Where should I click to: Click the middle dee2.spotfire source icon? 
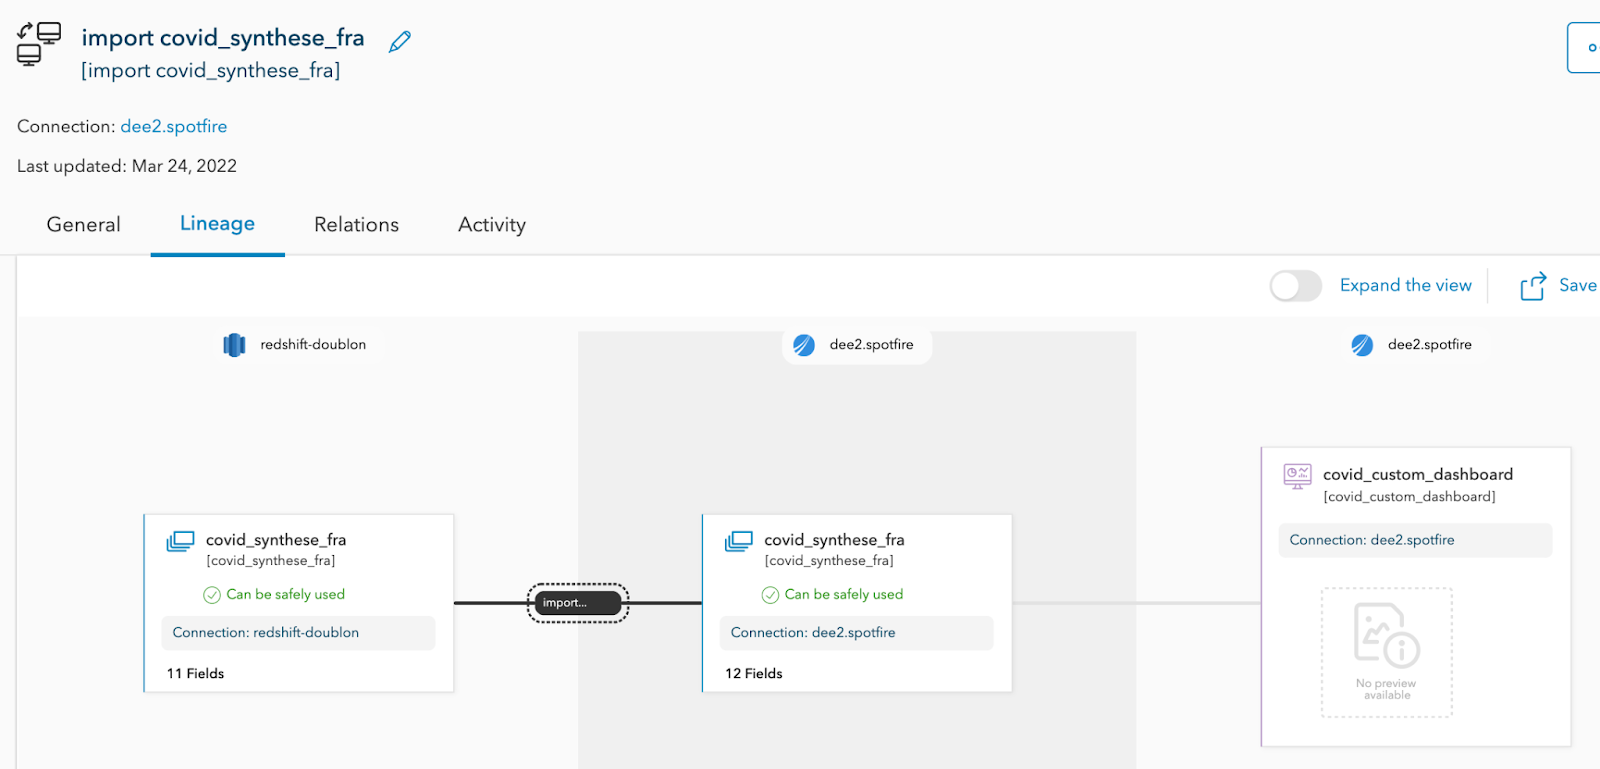804,345
